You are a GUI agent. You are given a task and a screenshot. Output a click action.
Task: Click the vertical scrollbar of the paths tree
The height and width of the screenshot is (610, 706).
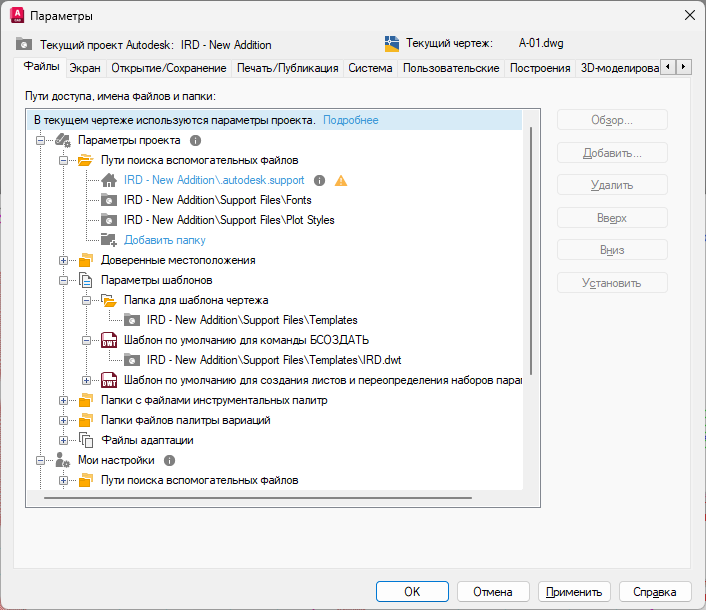coord(531,251)
